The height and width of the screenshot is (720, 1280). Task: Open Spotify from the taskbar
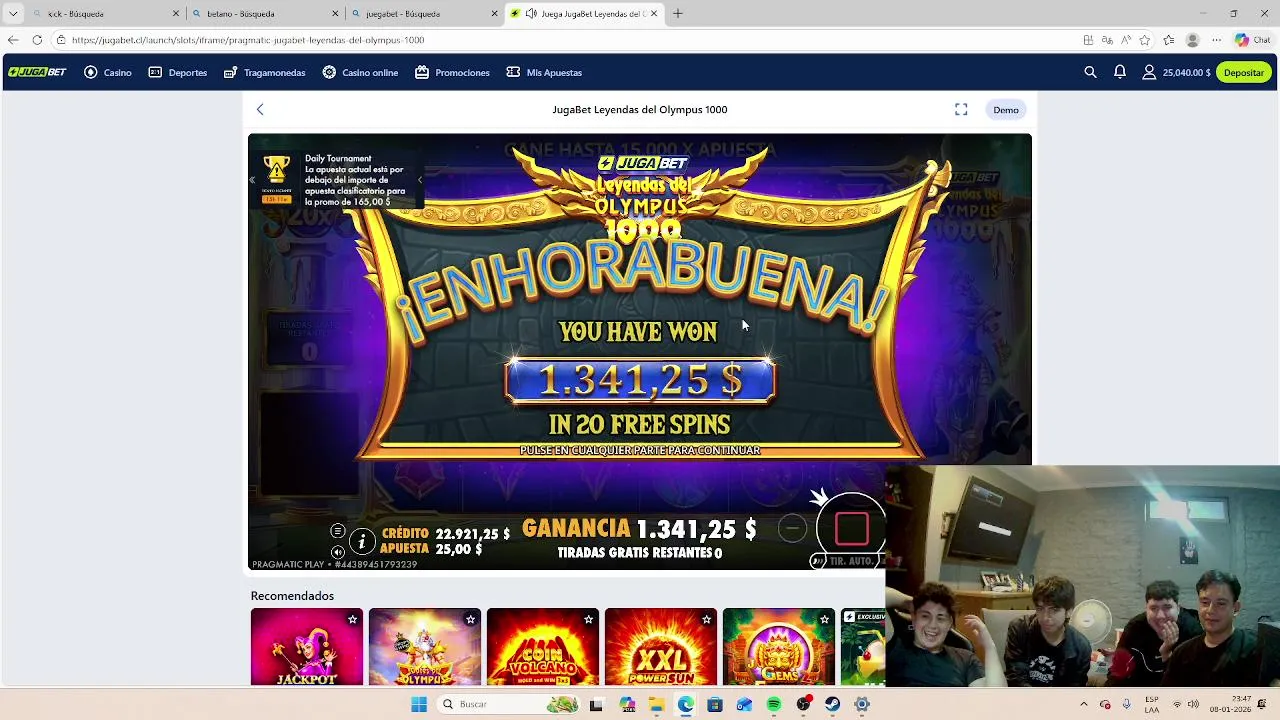click(x=774, y=705)
